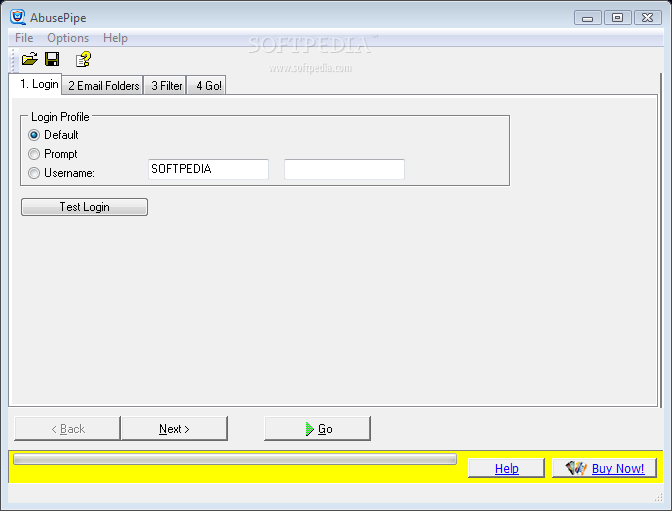Viewport: 672px width, 511px height.
Task: Open the help document toolbar icon
Action: (x=83, y=59)
